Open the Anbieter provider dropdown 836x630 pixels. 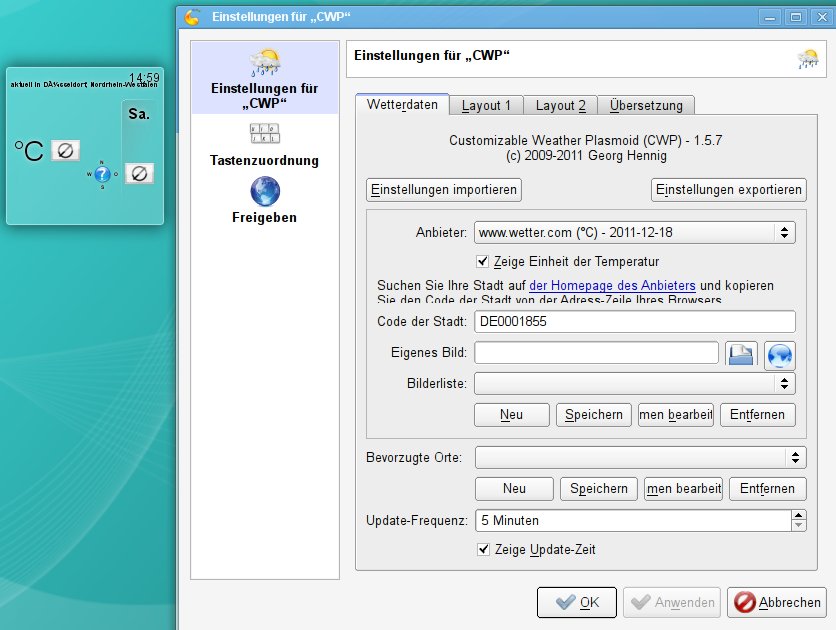click(x=634, y=232)
